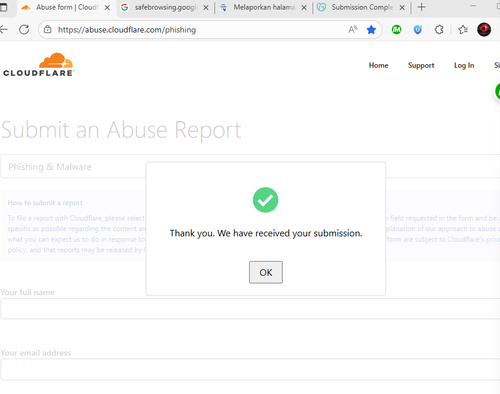Open the favorites list icon
Screen dimensions: 500x394
point(463,30)
